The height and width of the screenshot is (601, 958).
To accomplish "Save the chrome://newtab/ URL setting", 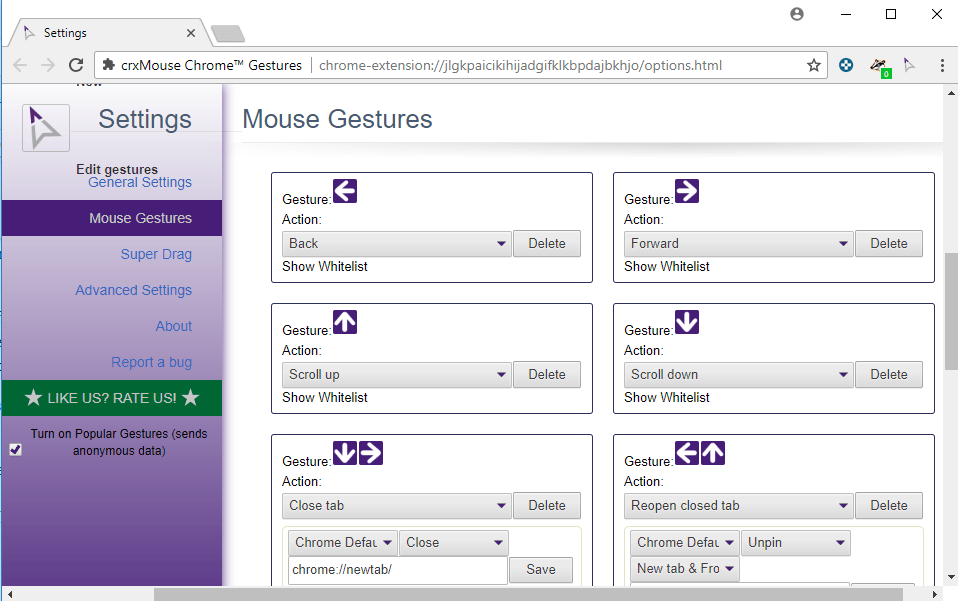I will click(540, 569).
